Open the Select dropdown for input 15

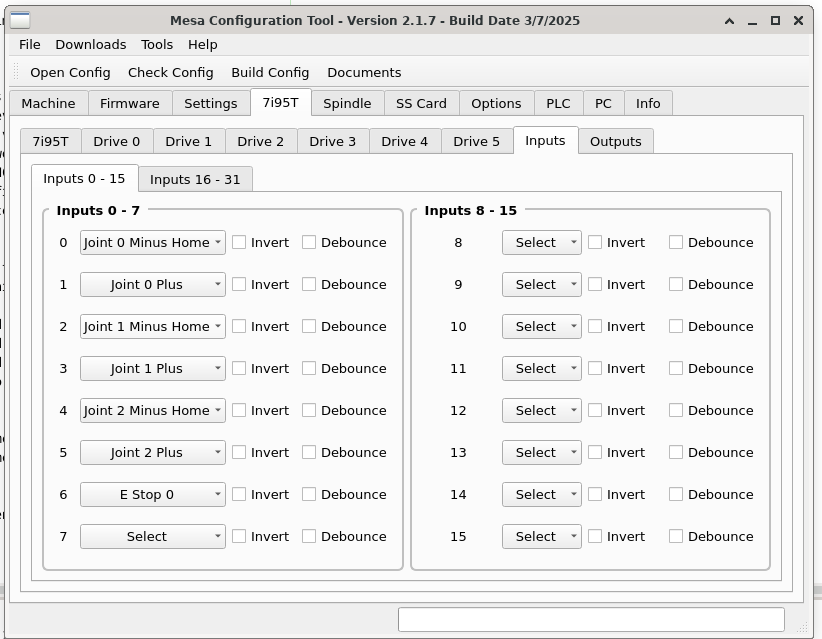tap(542, 536)
